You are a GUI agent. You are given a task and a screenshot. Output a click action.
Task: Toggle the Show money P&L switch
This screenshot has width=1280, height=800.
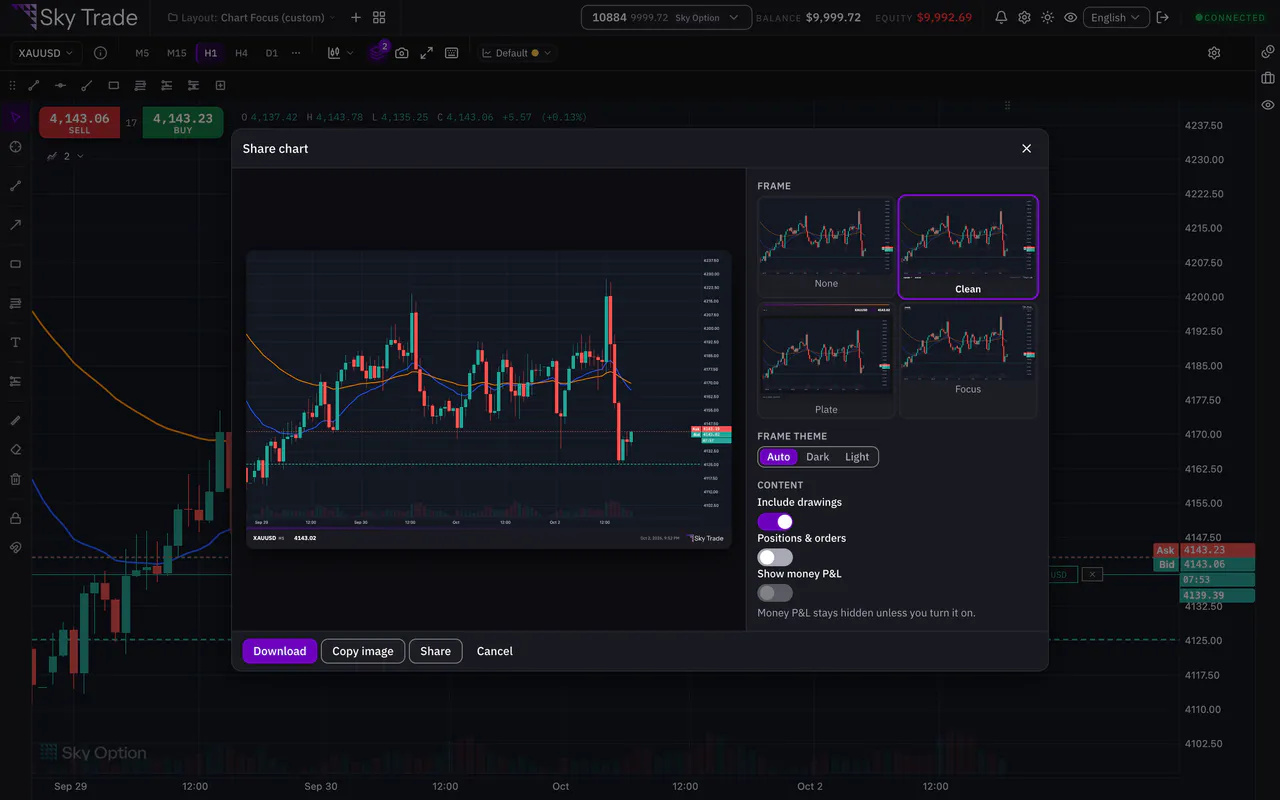click(775, 593)
